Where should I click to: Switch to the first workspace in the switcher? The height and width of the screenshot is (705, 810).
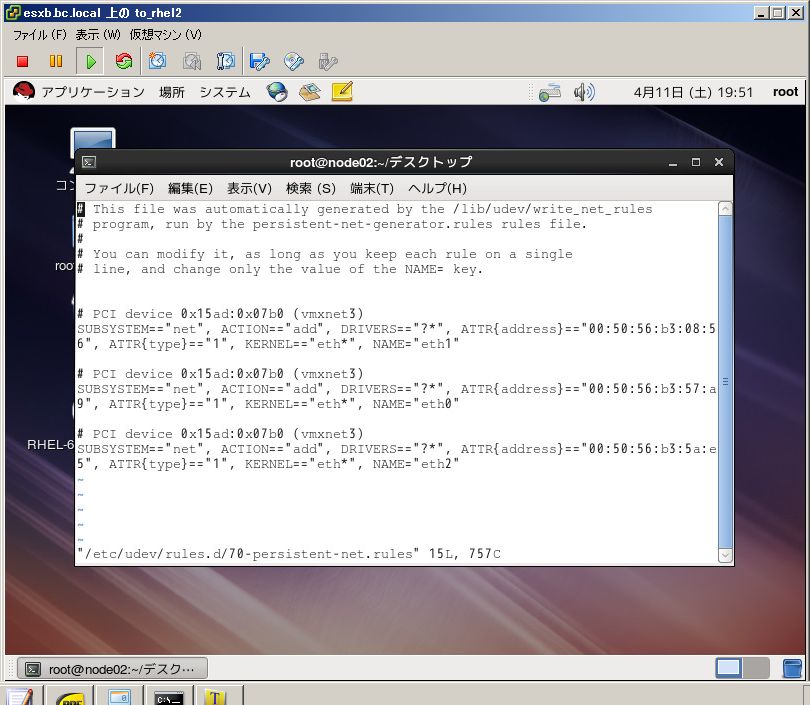728,668
